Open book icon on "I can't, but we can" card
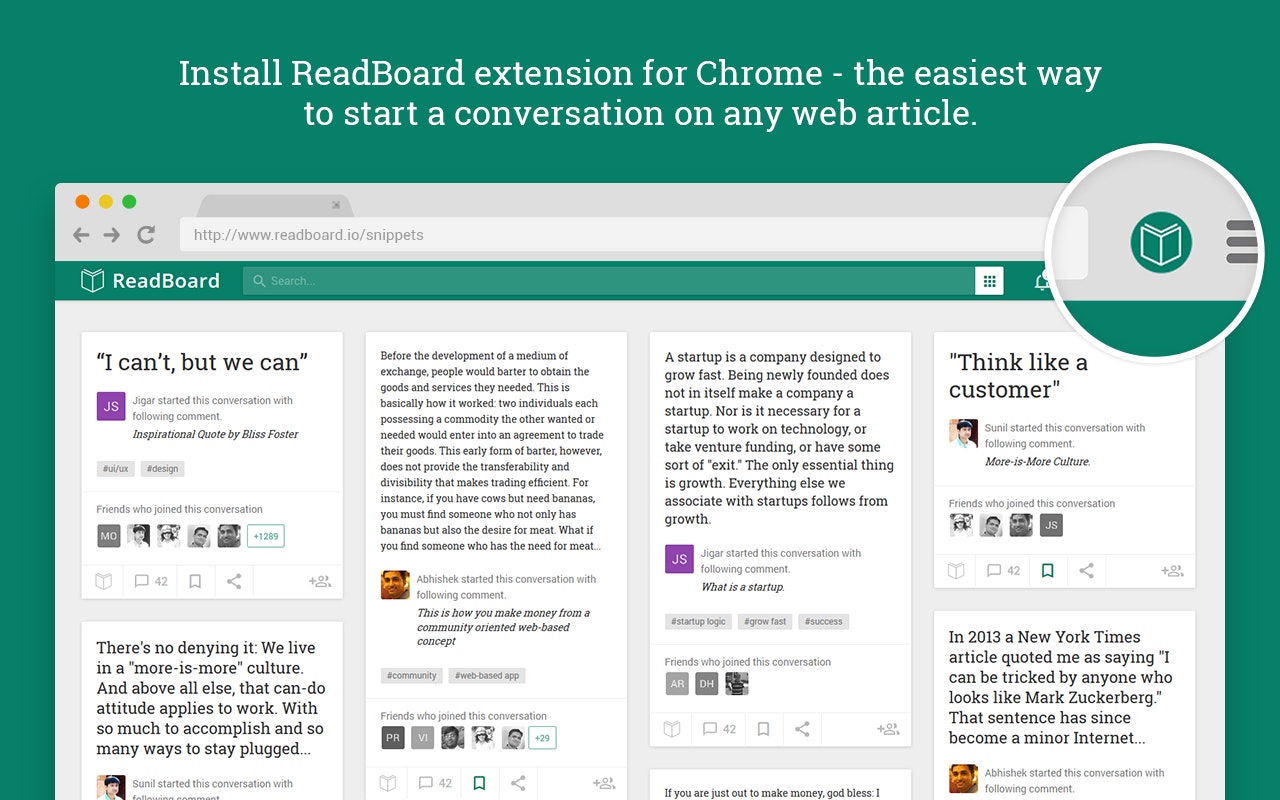The image size is (1280, 800). 103,581
